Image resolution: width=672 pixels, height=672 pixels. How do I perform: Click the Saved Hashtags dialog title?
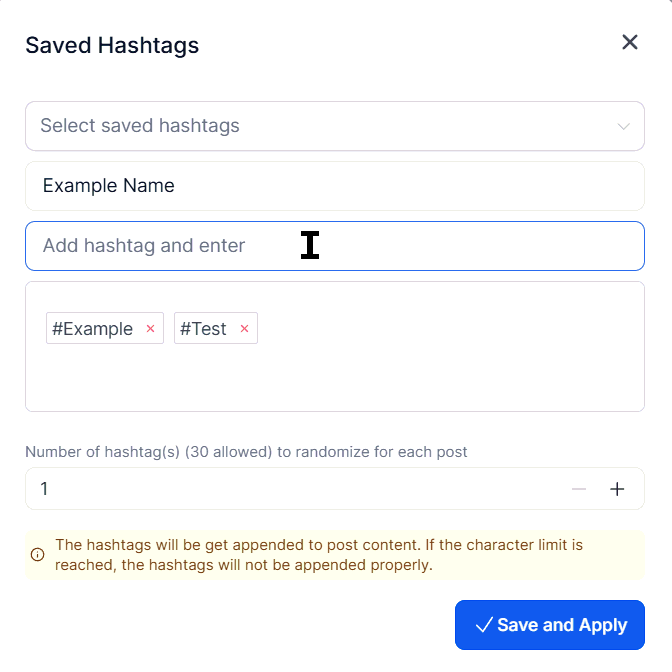tap(112, 45)
